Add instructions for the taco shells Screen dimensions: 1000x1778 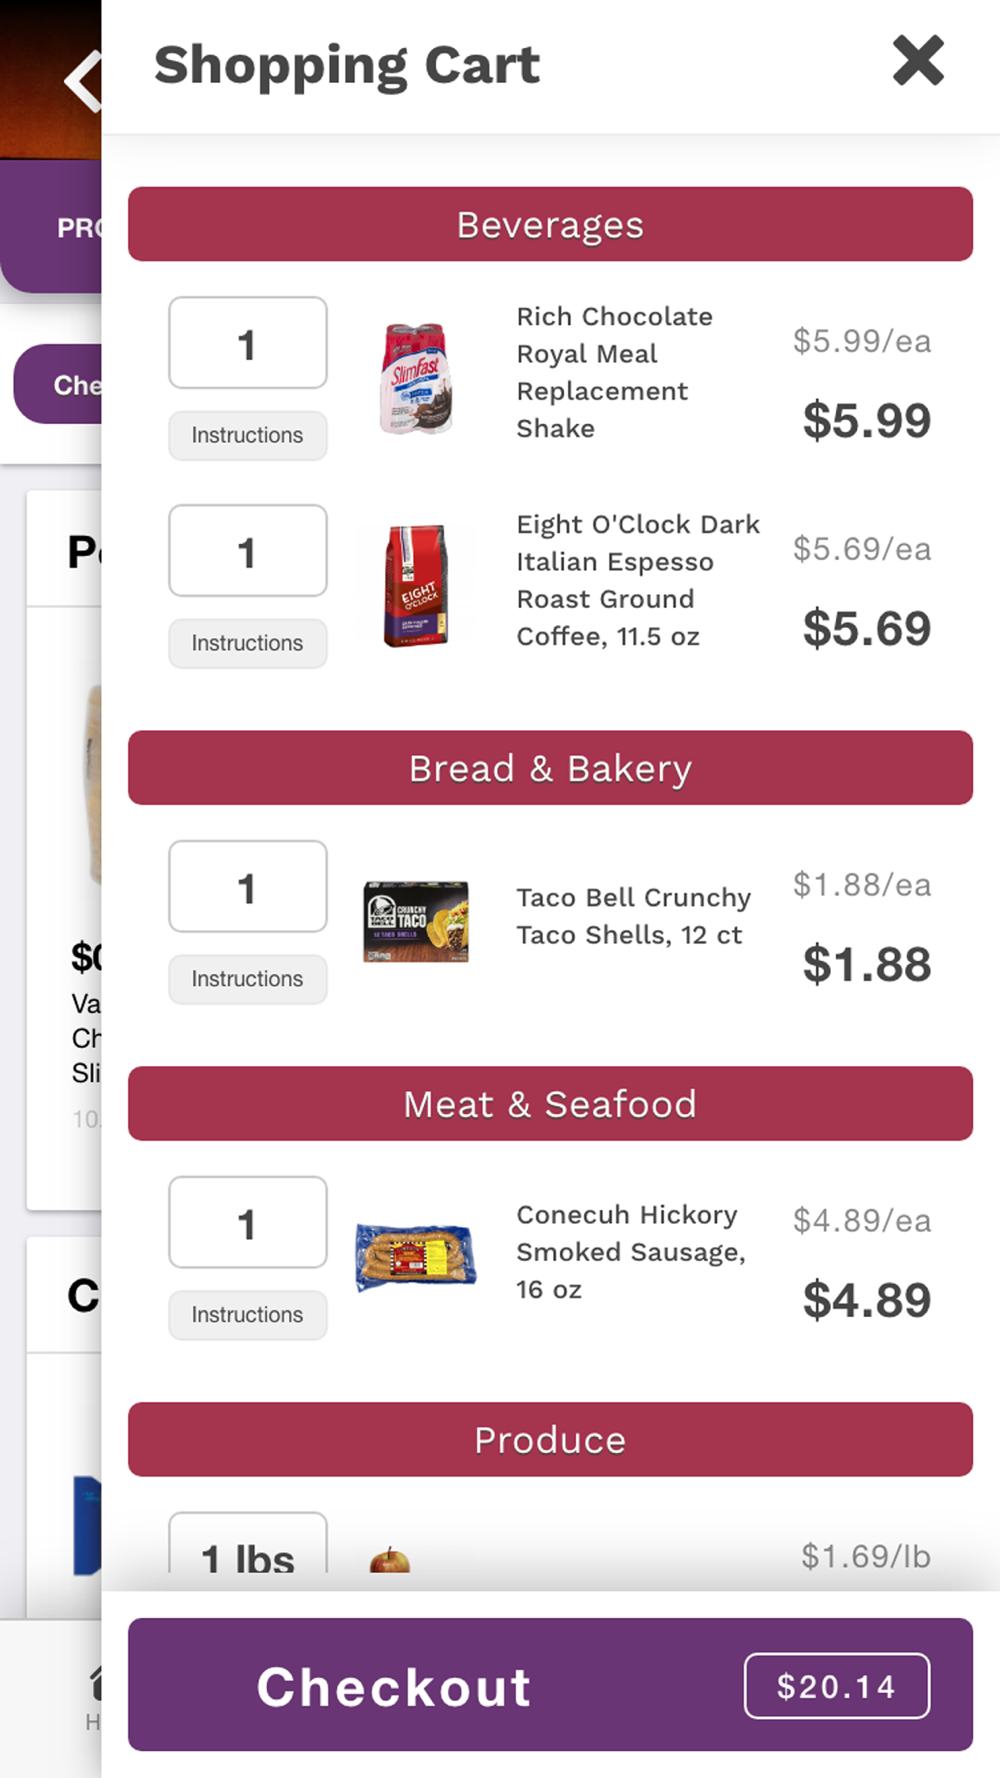[x=248, y=980]
